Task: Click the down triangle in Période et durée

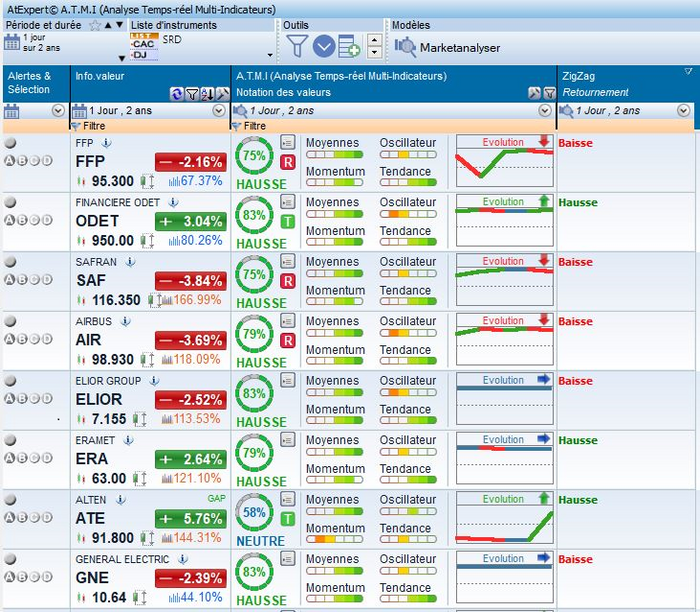Action: pos(119,25)
